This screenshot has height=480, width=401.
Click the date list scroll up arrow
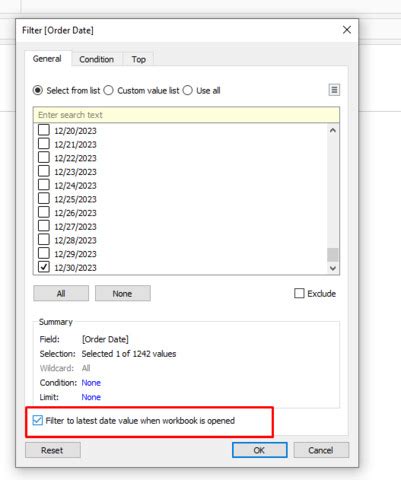pyautogui.click(x=333, y=130)
